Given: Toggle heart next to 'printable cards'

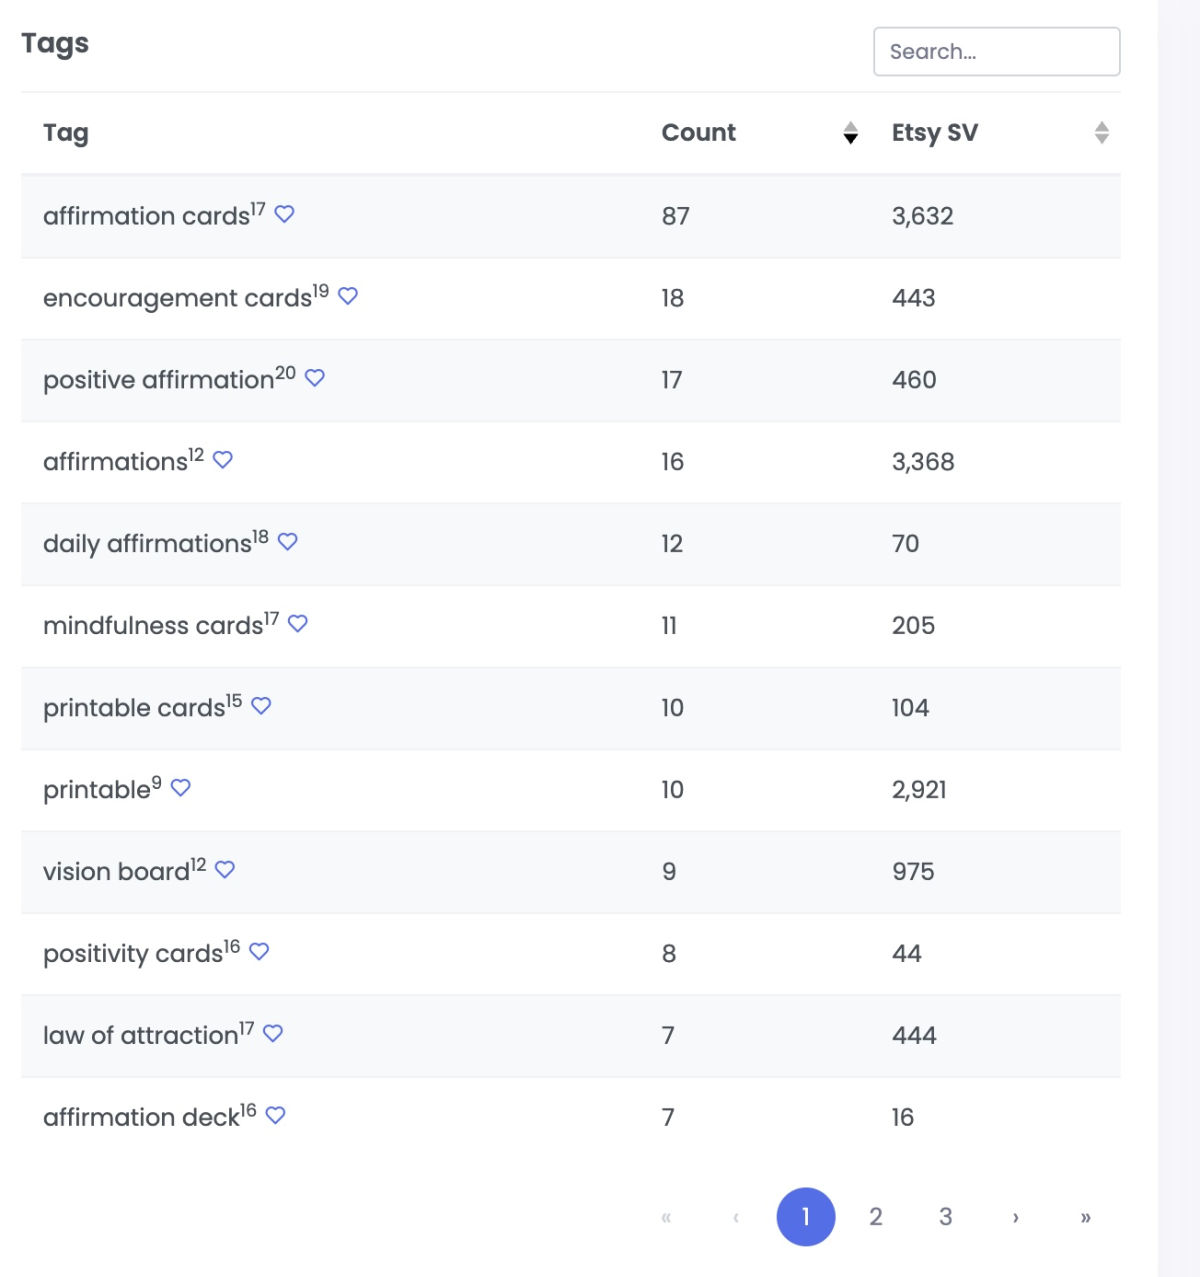Looking at the screenshot, I should (x=261, y=706).
